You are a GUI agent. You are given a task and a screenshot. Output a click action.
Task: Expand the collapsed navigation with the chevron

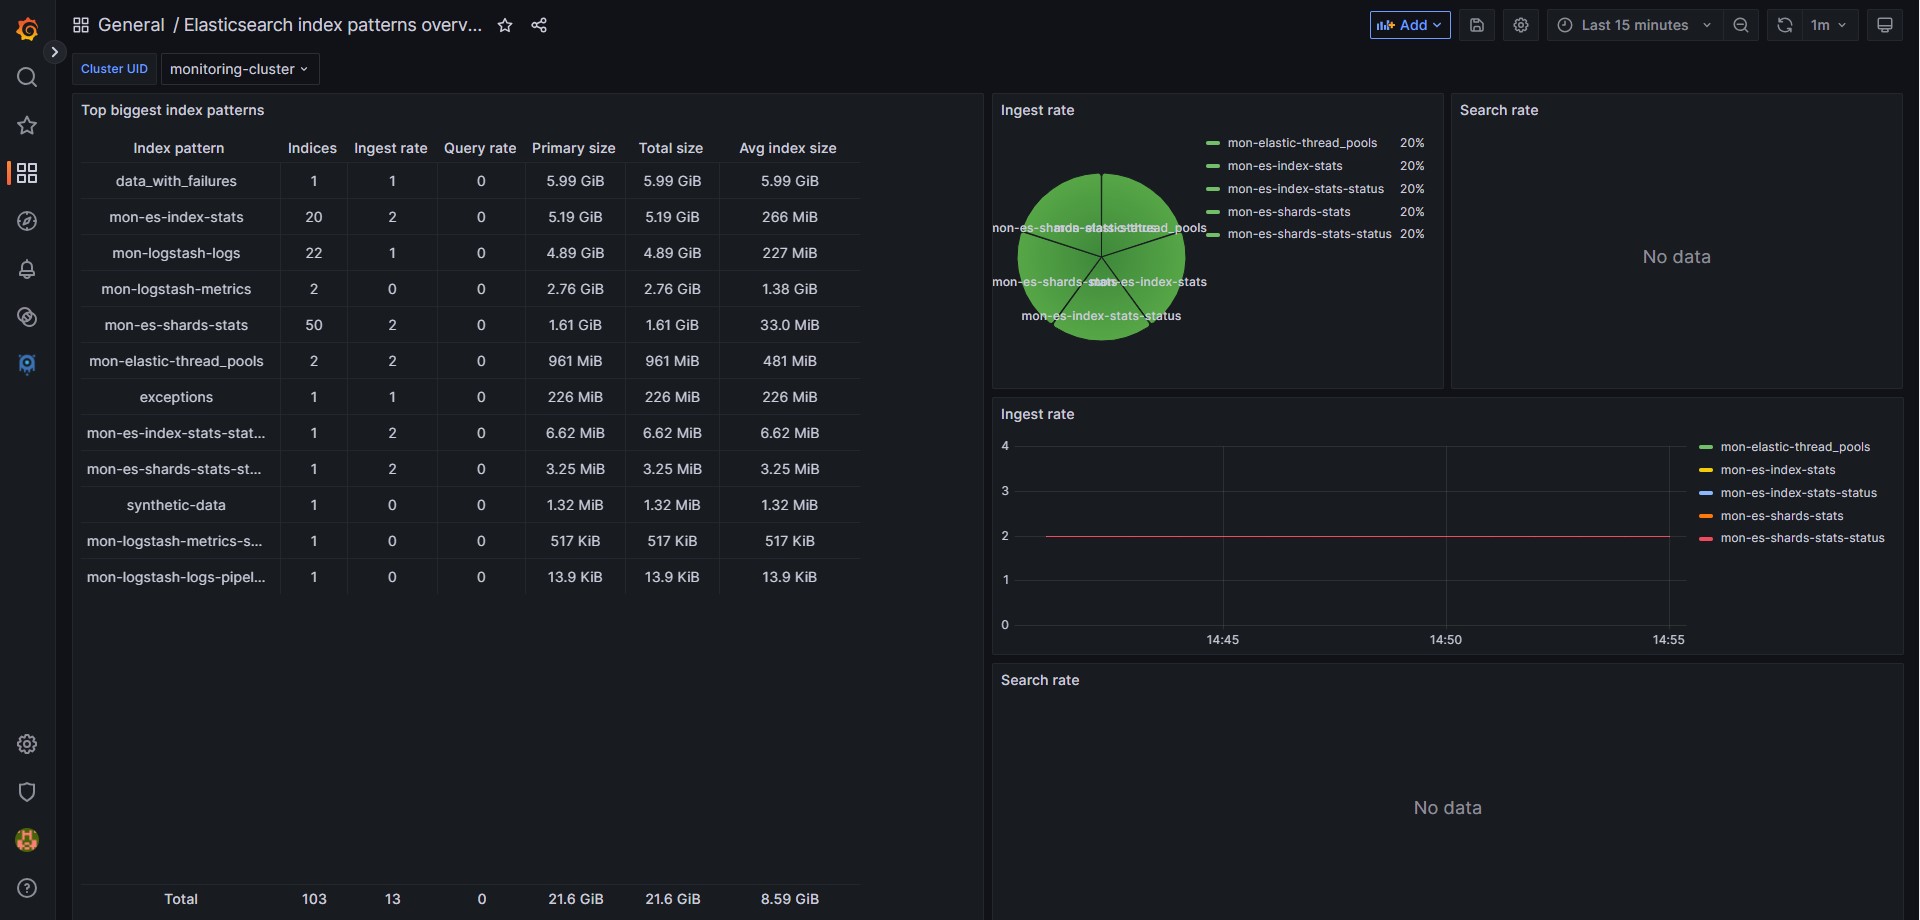pos(55,52)
